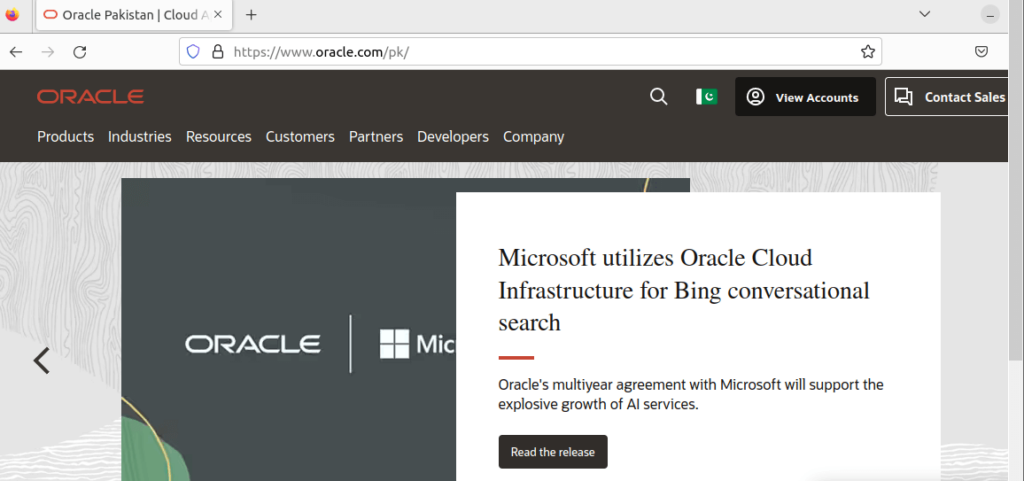Click the View Accounts button
The width and height of the screenshot is (1024, 481).
click(x=805, y=97)
